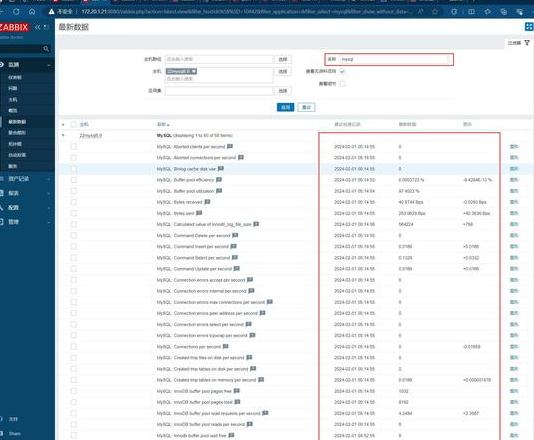
Task: Click the 22mysql8.0 host link
Action: pyautogui.click(x=91, y=136)
